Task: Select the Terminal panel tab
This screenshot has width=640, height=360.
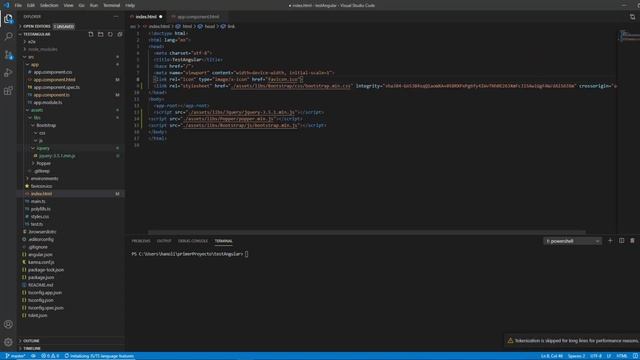Action: point(223,241)
